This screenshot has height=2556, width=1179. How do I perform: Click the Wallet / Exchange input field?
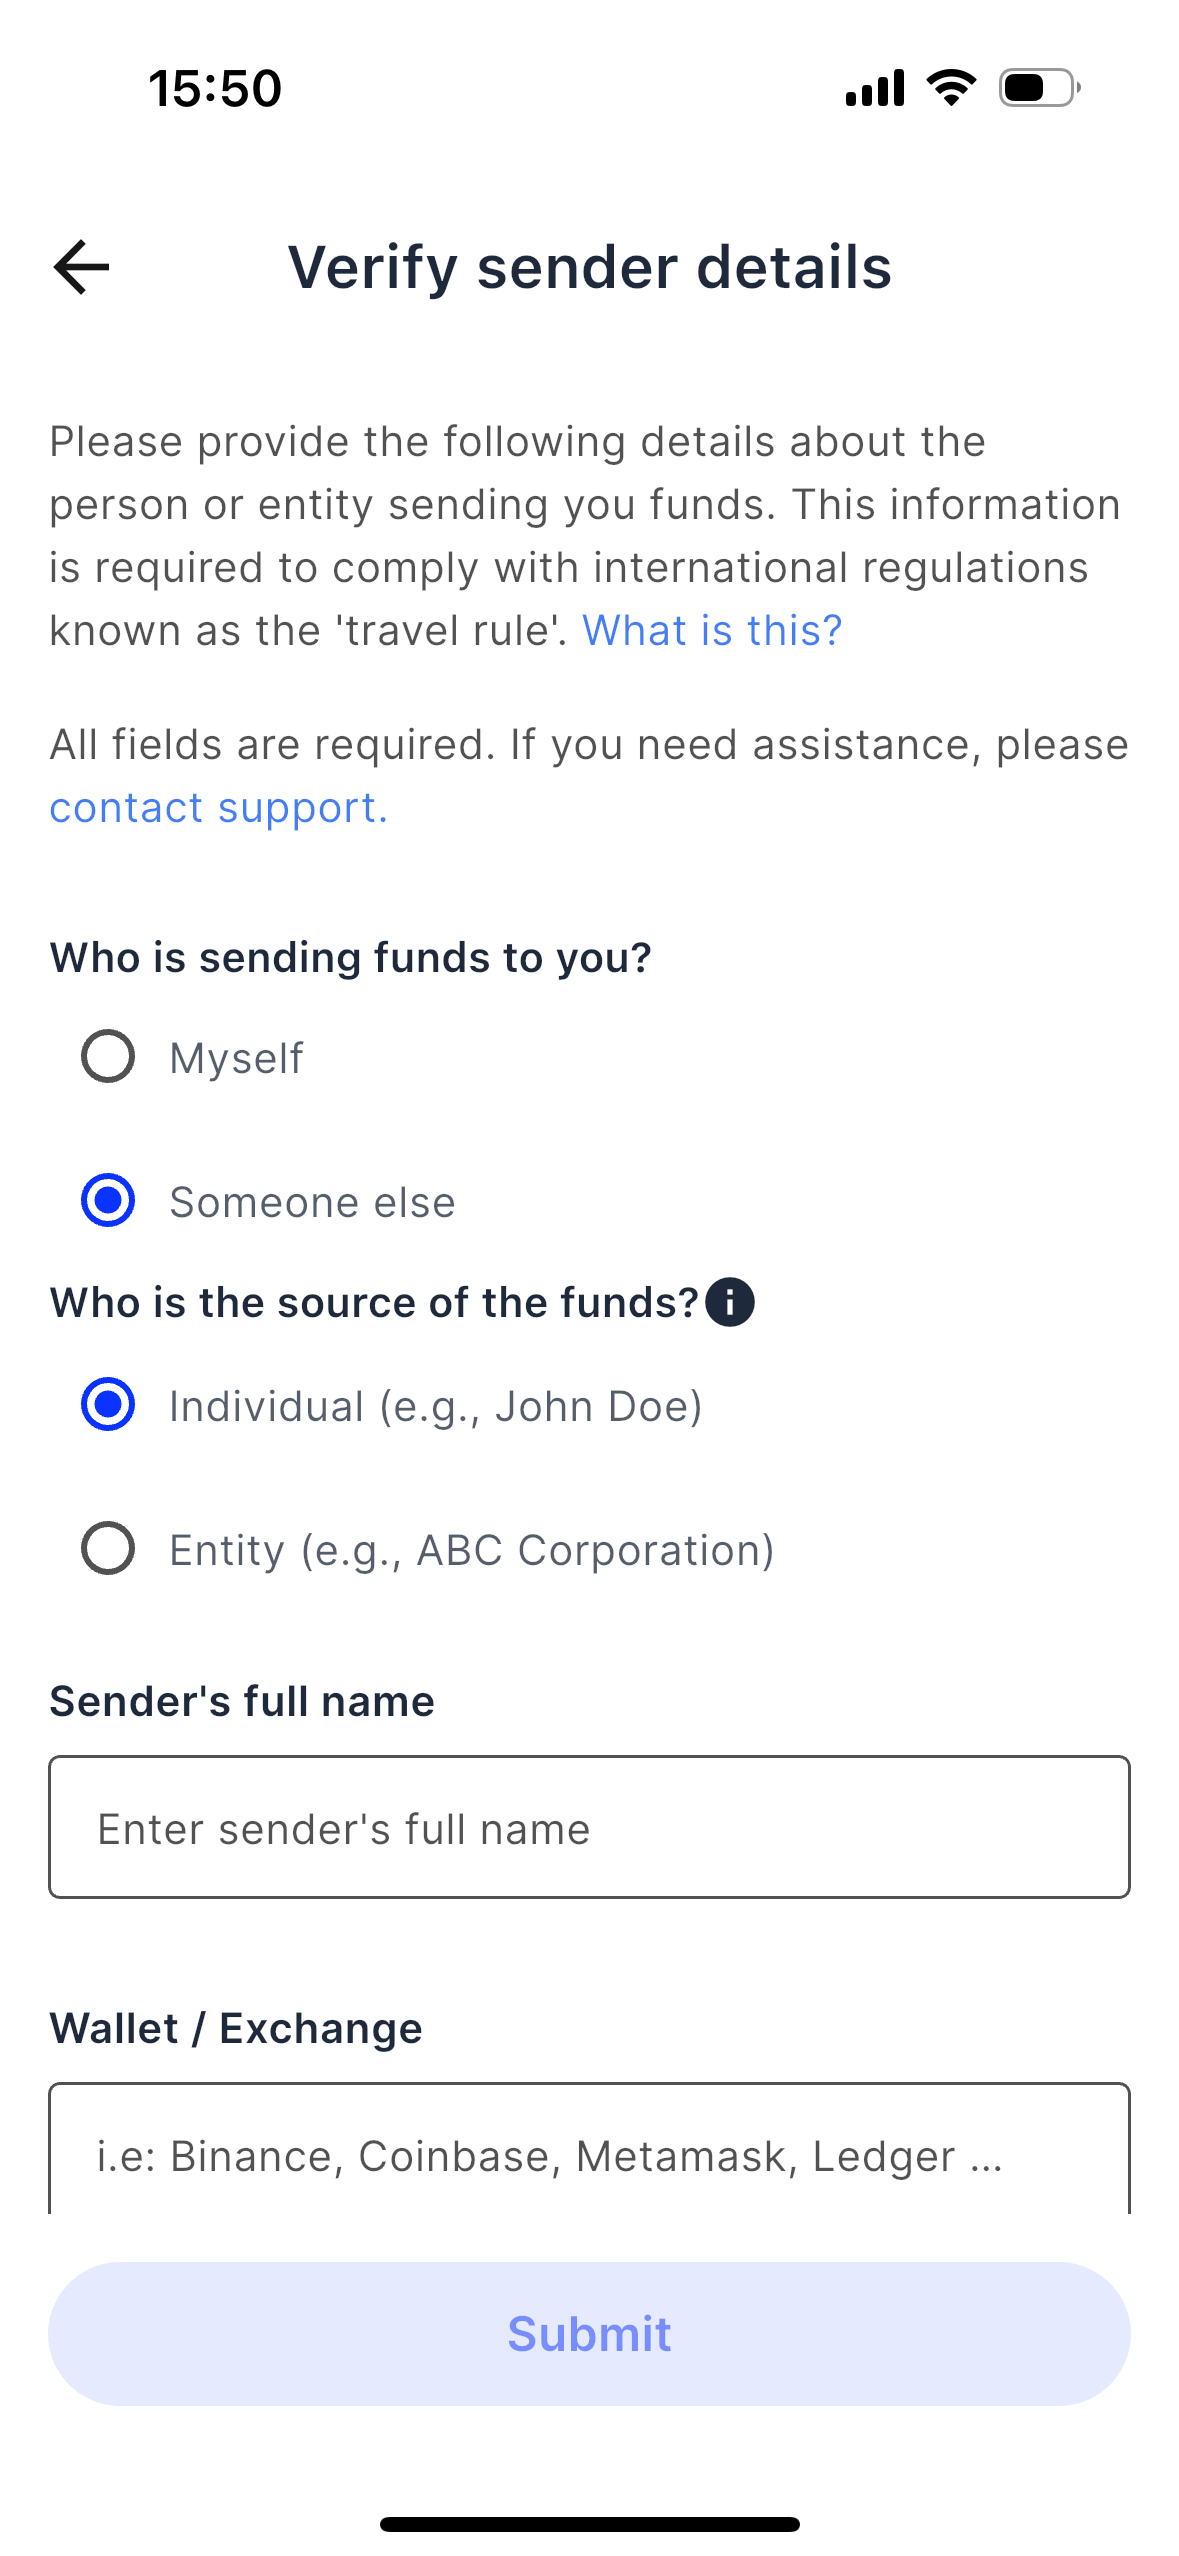point(589,2154)
